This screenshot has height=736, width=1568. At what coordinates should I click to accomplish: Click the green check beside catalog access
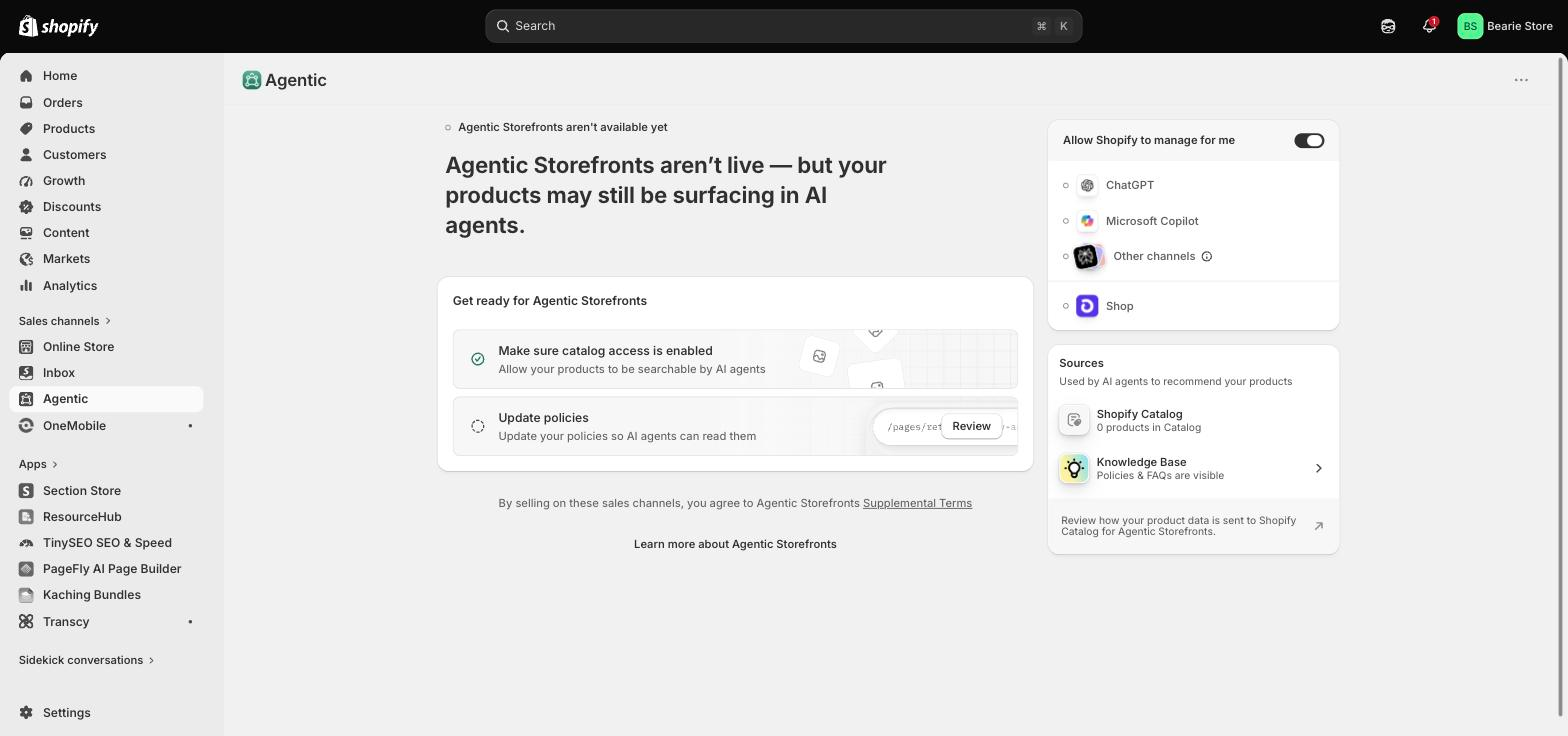pos(478,359)
